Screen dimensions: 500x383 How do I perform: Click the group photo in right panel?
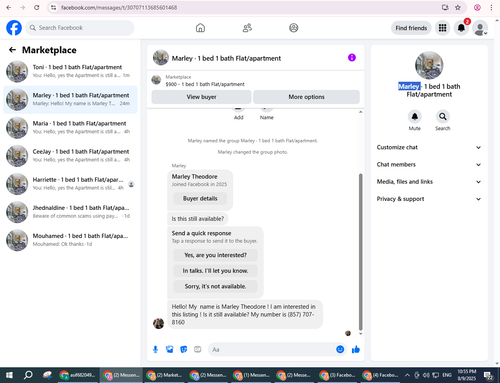click(x=429, y=65)
